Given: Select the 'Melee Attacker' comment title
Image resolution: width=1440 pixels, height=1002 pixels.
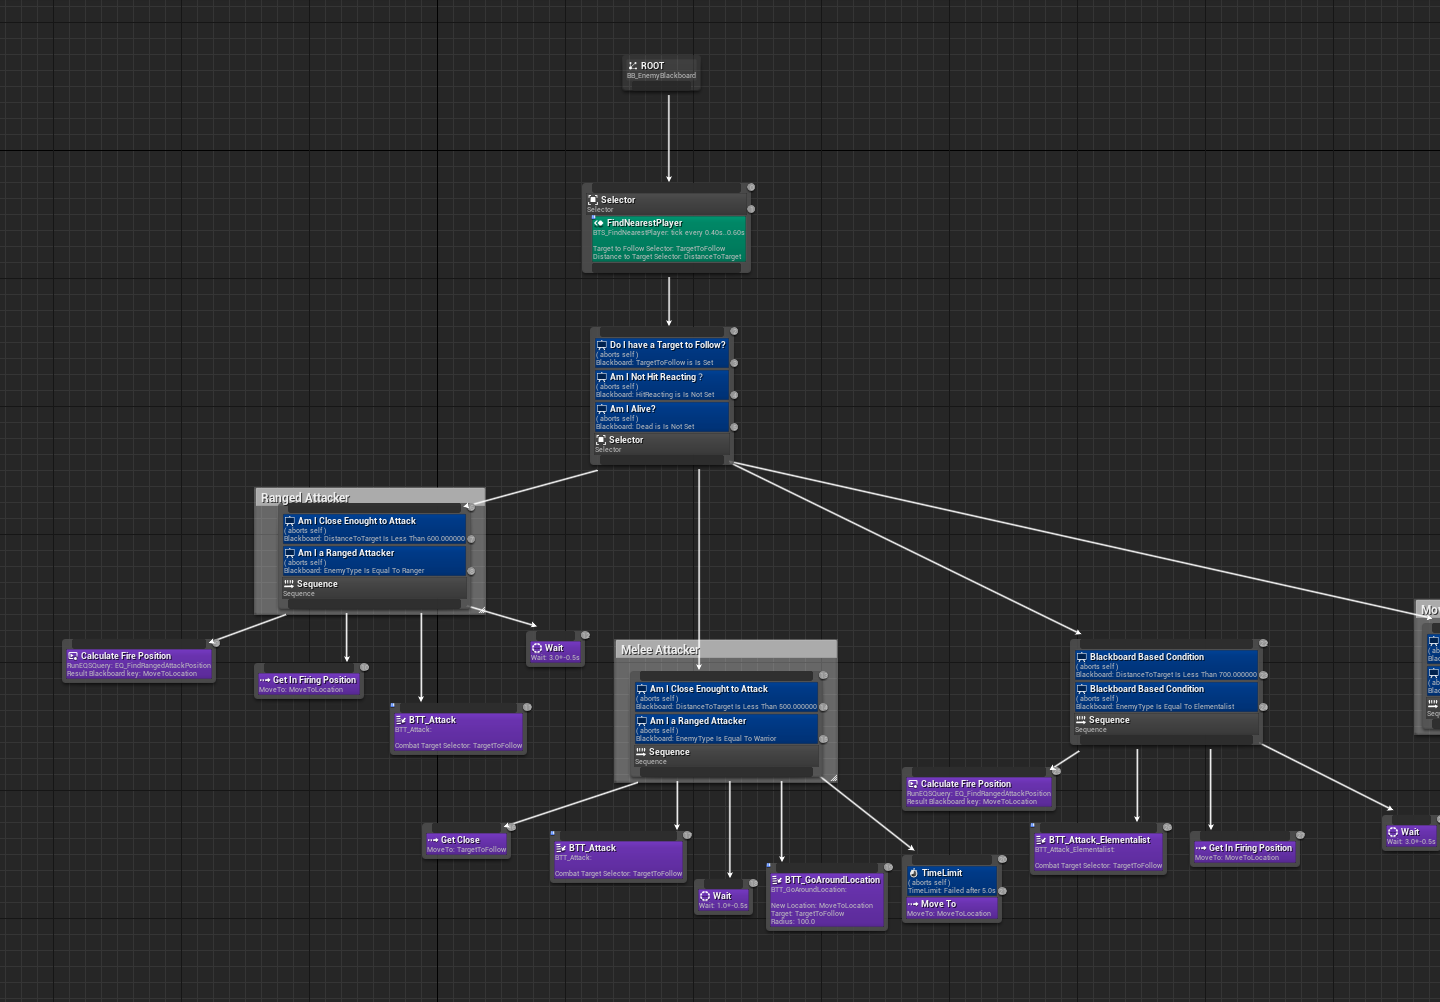Looking at the screenshot, I should pos(660,650).
